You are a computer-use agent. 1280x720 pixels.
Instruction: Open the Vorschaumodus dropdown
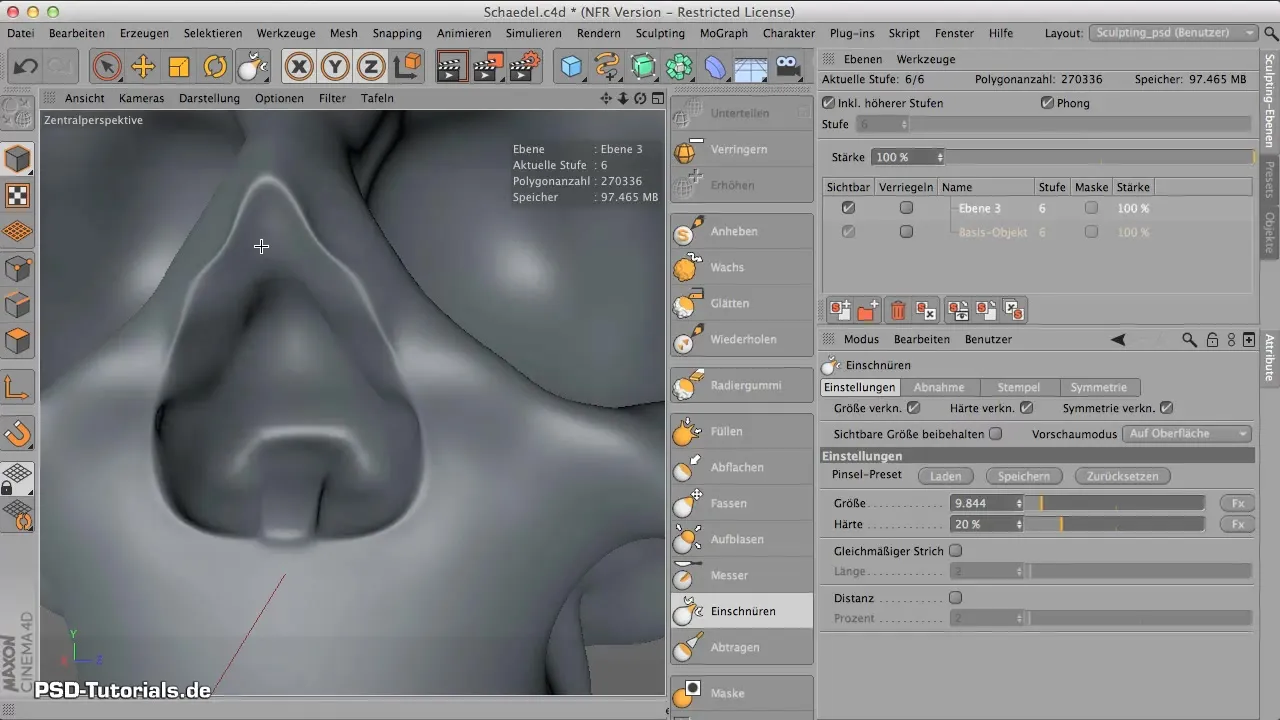1187,434
